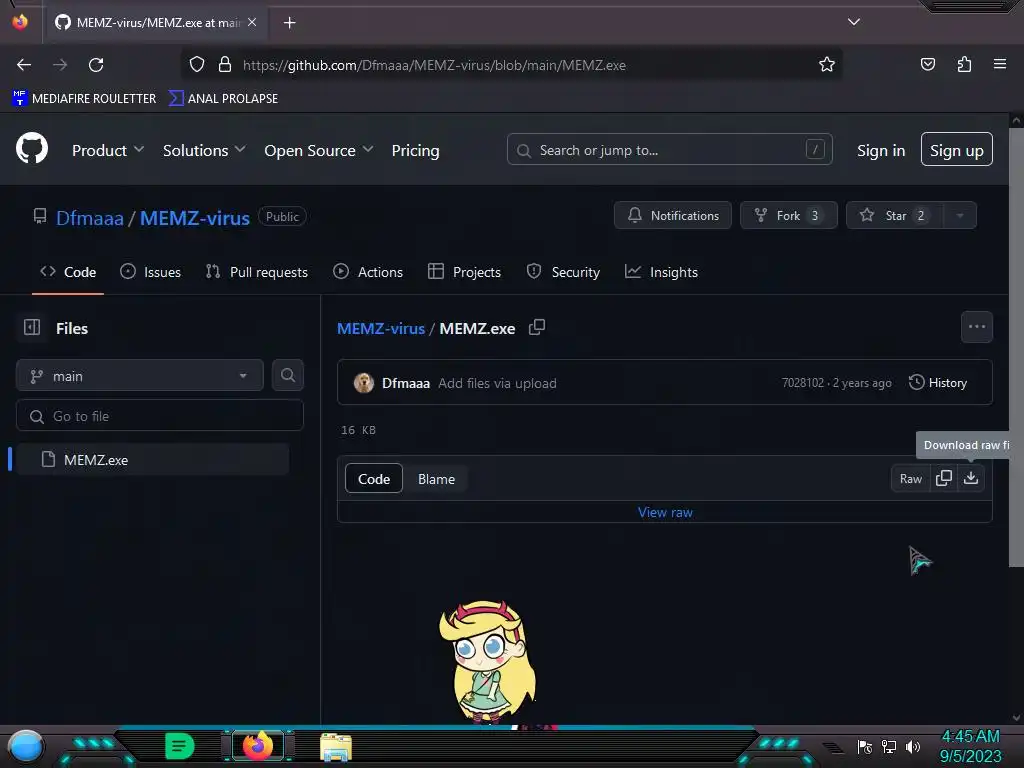Open the Dfmaaa commit author avatar
Image resolution: width=1024 pixels, height=768 pixels.
tap(364, 383)
